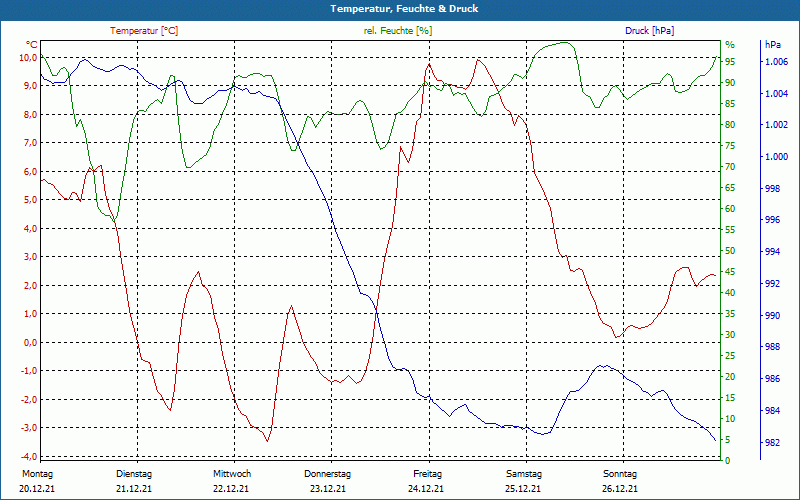Click the '1.006' pressure axis value
Image resolution: width=800 pixels, height=500 pixels.
(x=777, y=62)
